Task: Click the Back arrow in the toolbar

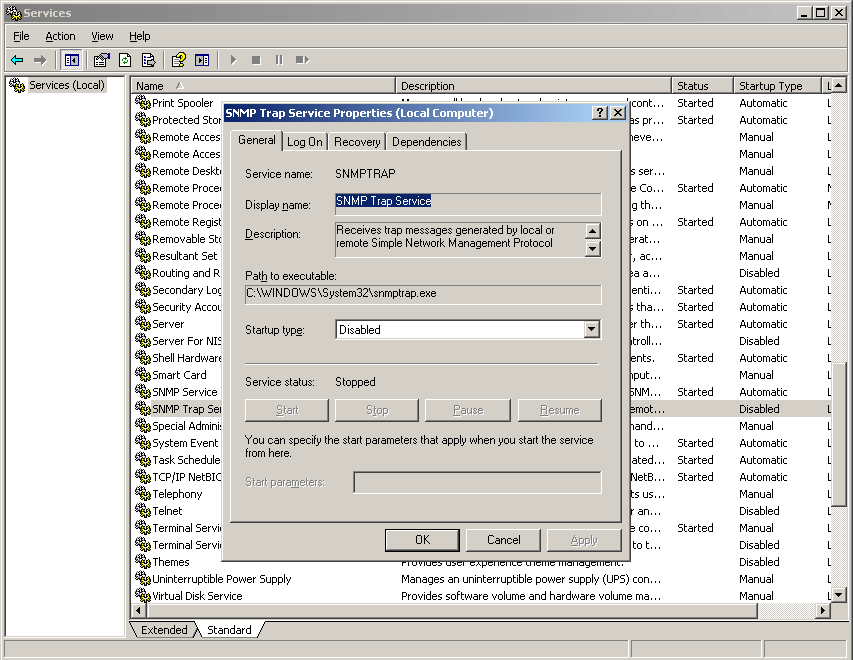Action: [17, 60]
